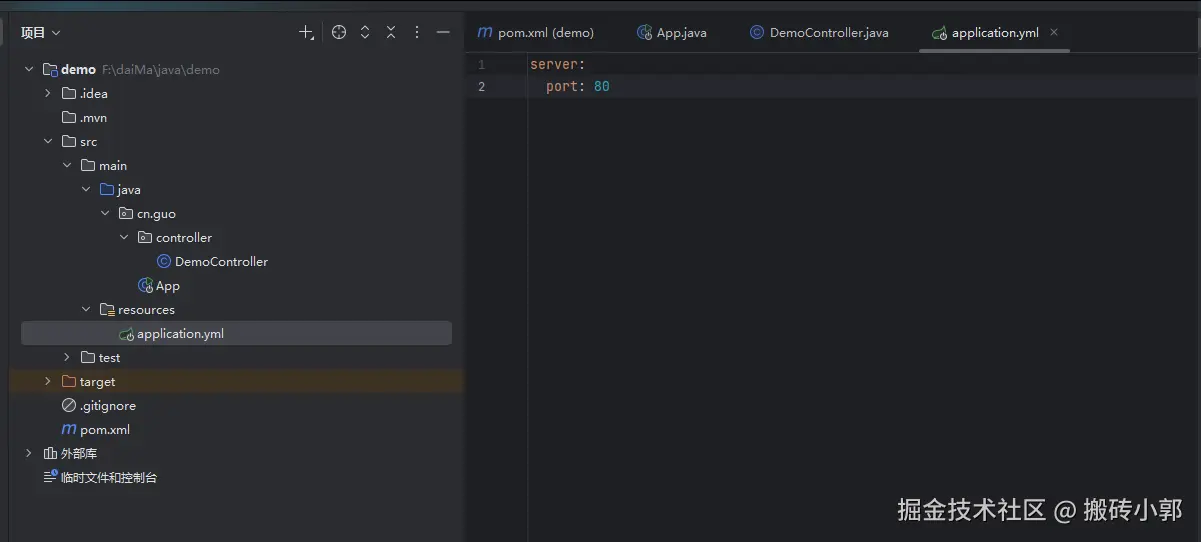Open the project view dropdown
The height and width of the screenshot is (542, 1201).
(x=41, y=33)
